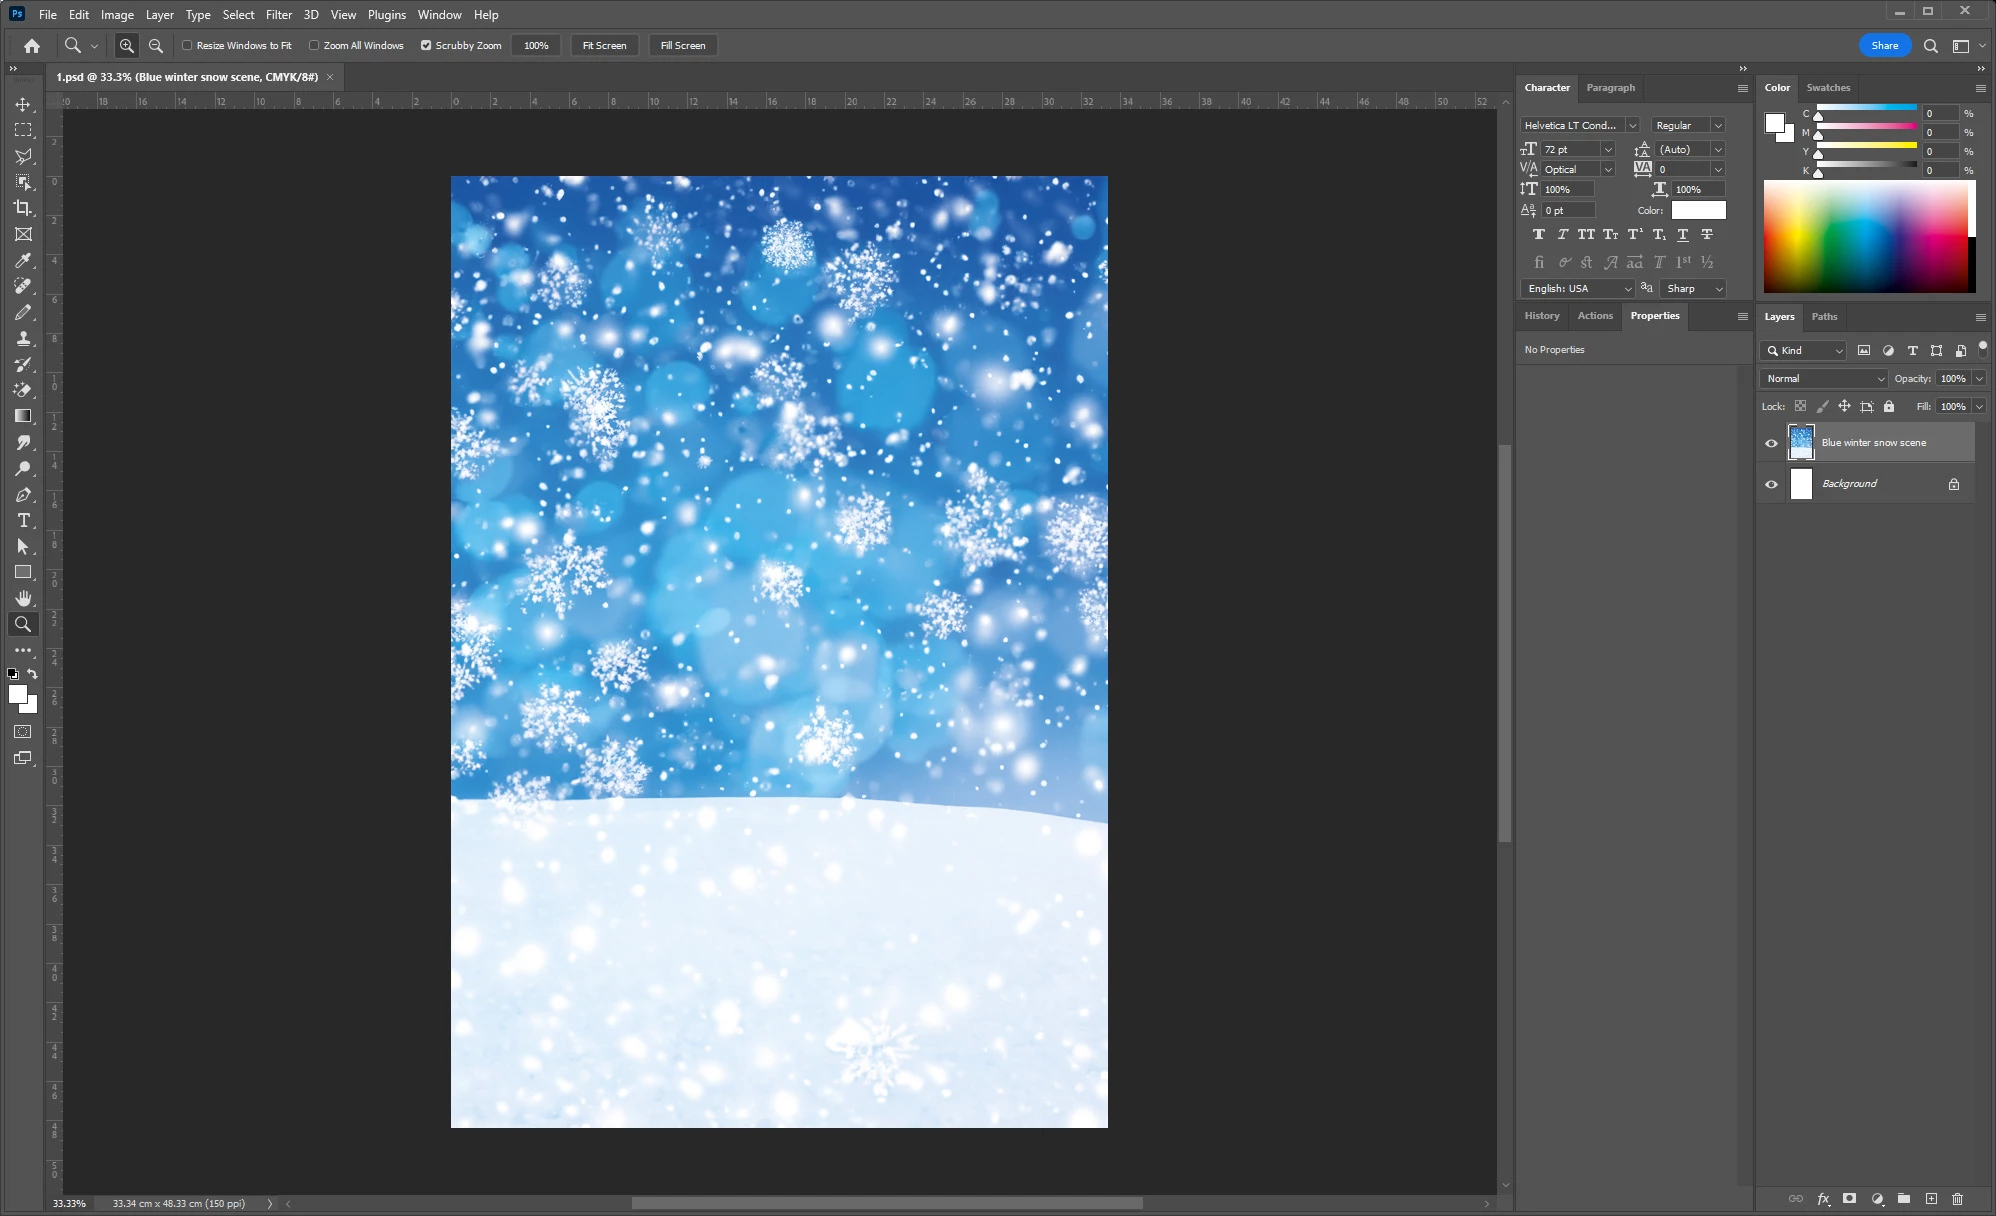Click the Zoom Out magnifier icon
The image size is (1996, 1216).
coord(156,45)
